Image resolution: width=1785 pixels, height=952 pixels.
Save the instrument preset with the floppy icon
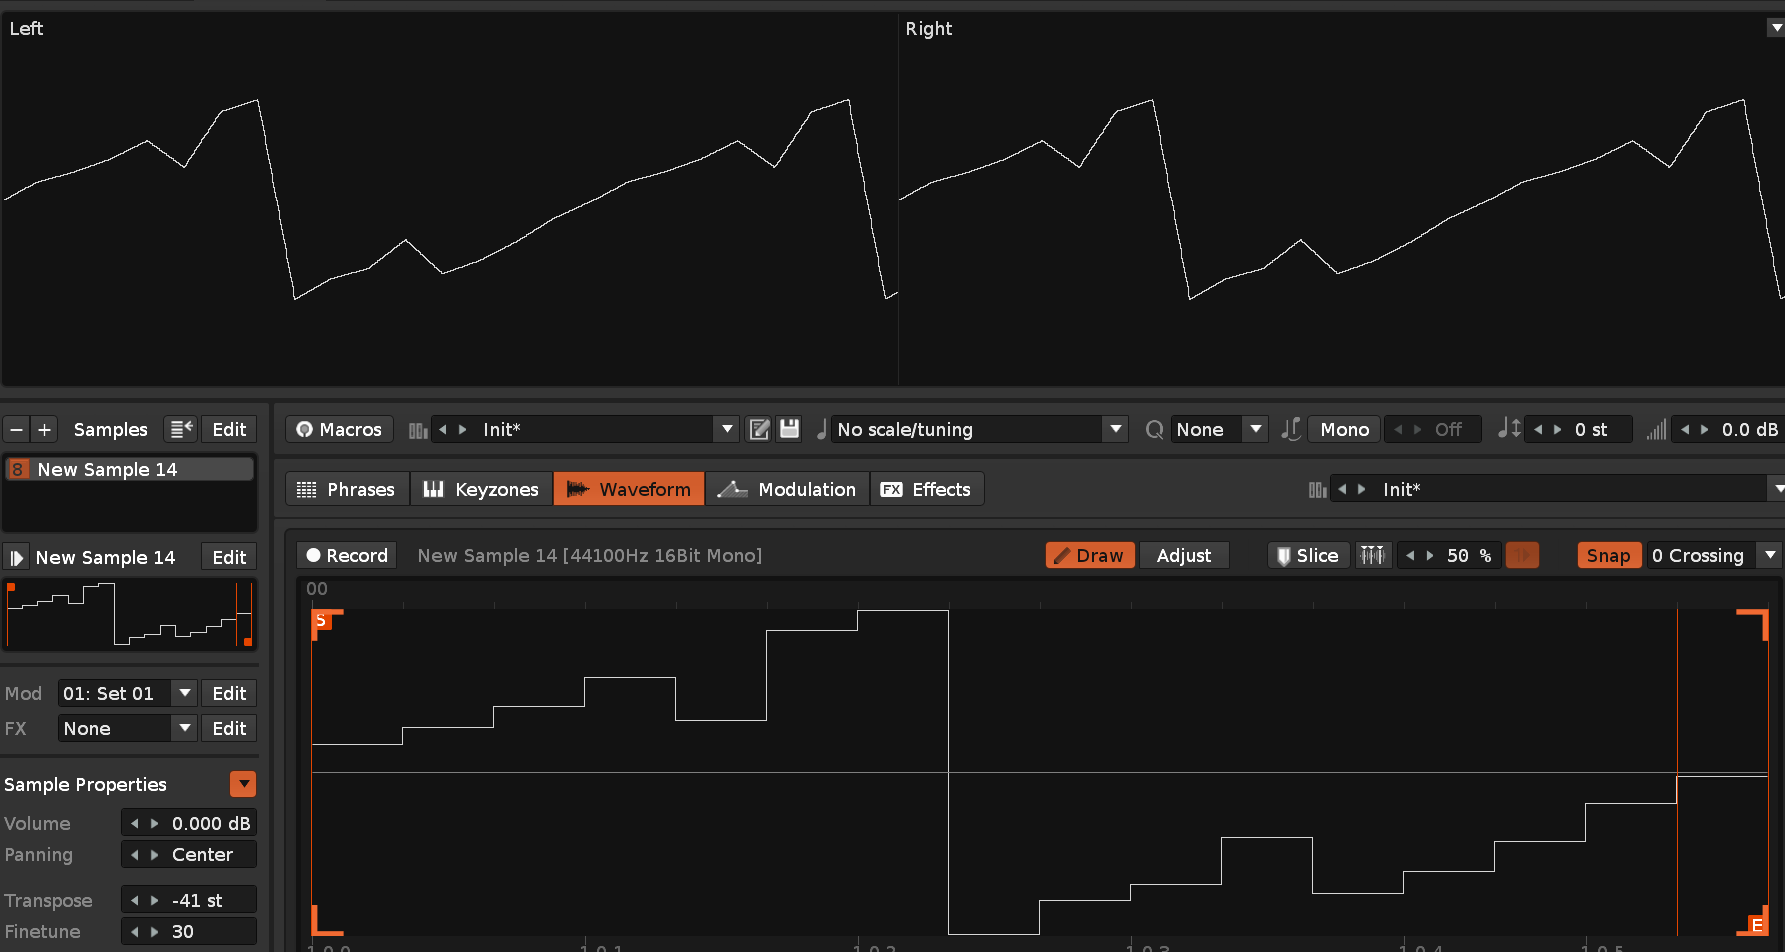point(790,430)
